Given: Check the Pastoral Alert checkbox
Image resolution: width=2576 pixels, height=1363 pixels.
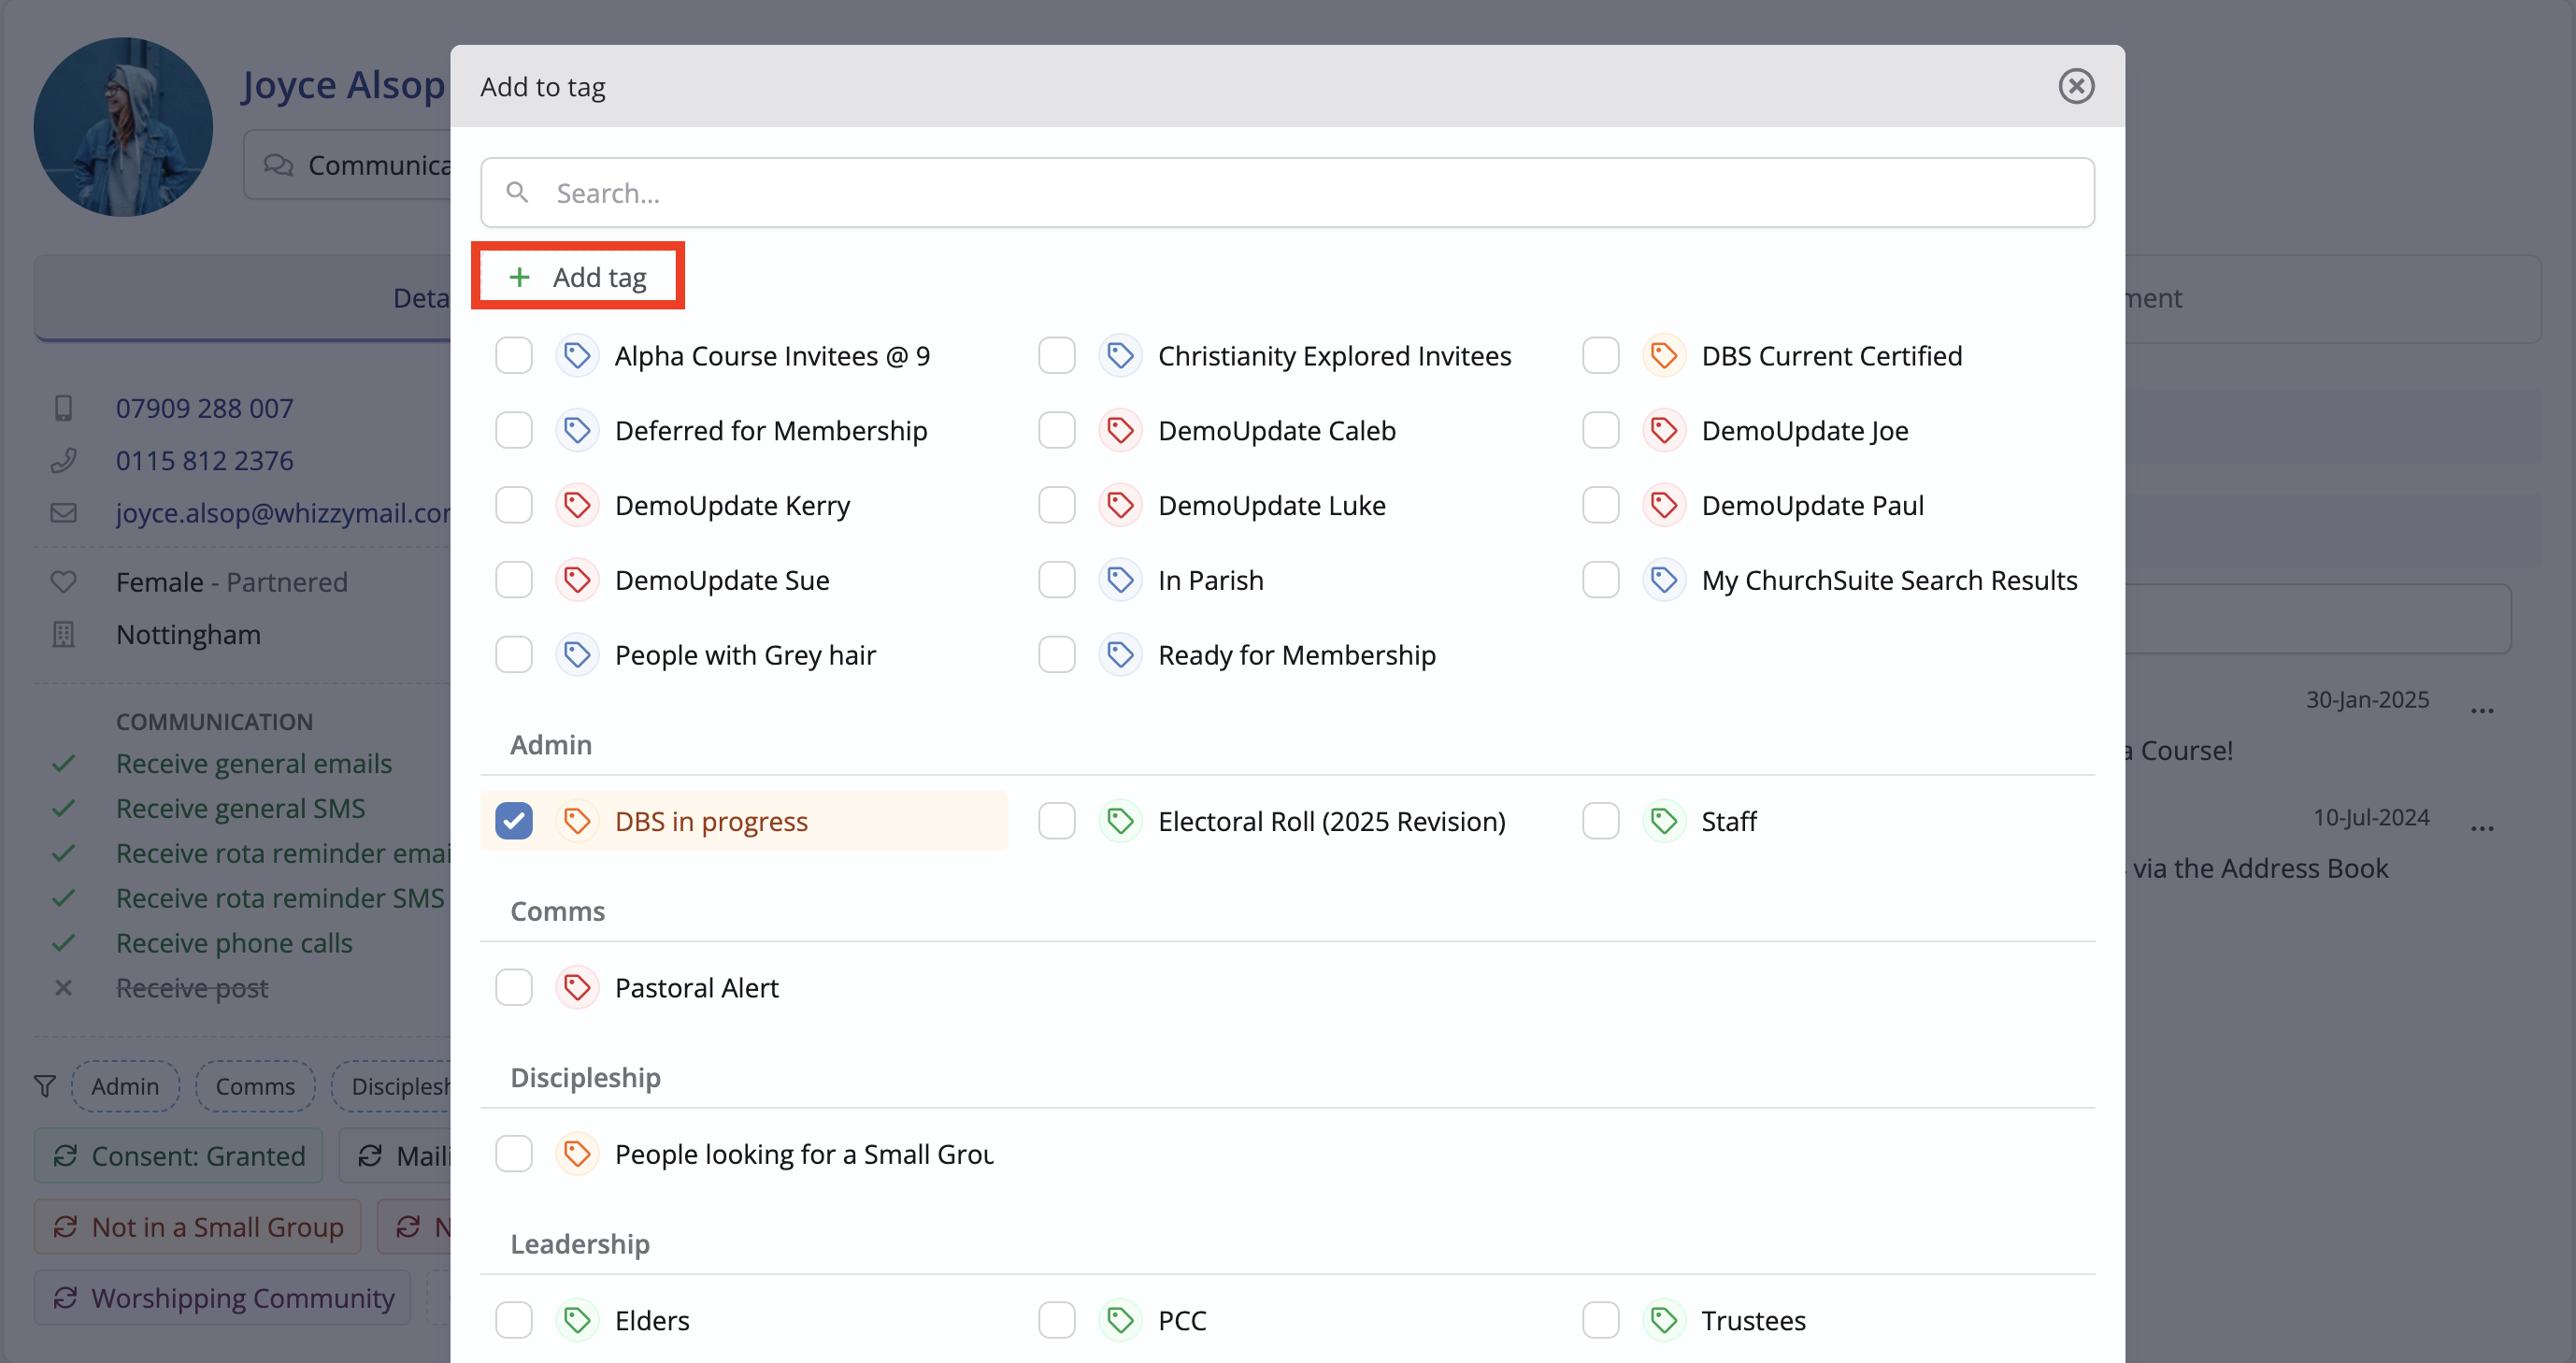Looking at the screenshot, I should 514,988.
